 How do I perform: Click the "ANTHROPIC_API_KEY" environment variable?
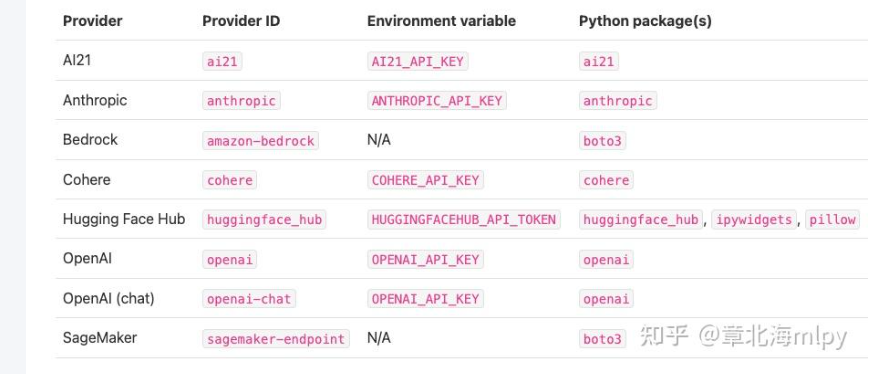click(437, 101)
